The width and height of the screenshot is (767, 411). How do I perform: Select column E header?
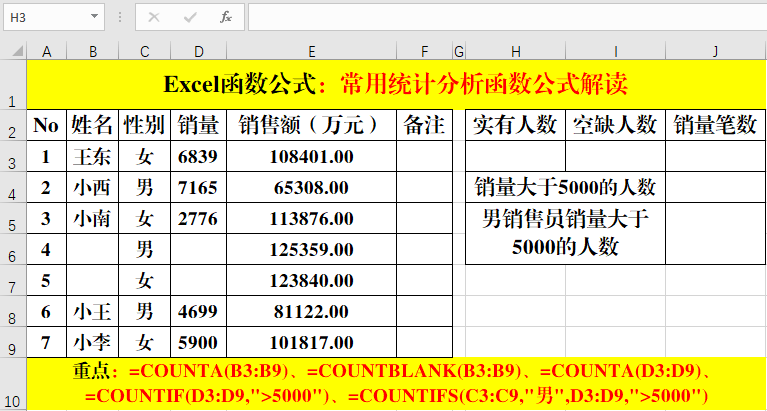coord(312,51)
